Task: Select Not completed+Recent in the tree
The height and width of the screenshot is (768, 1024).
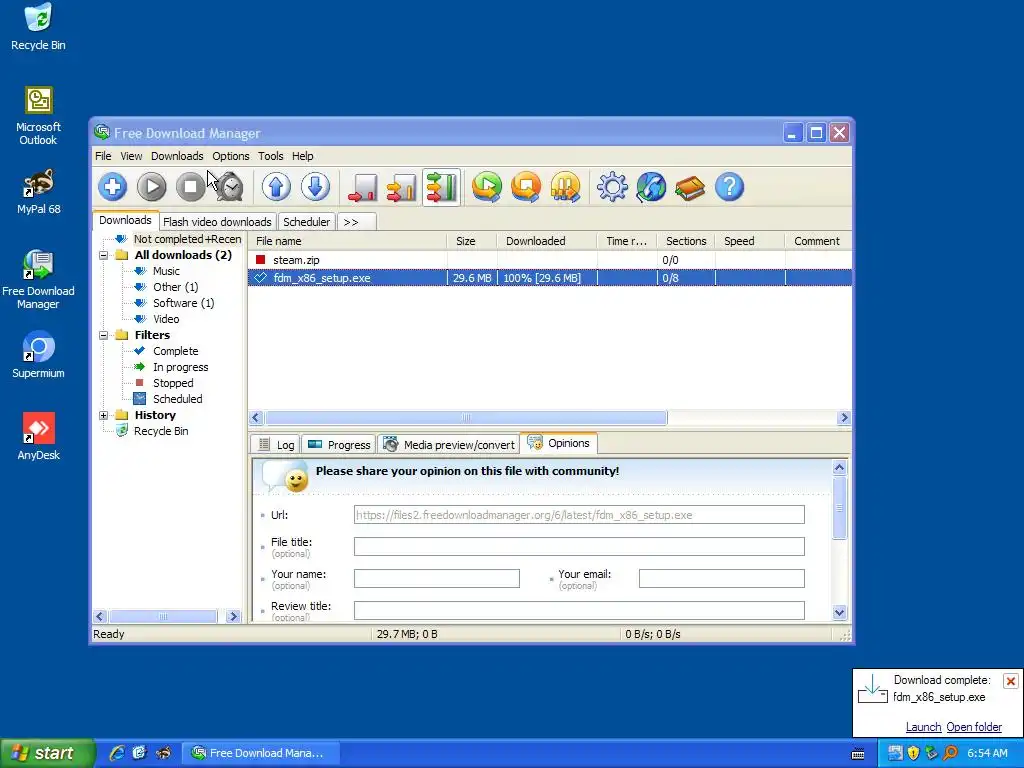Action: (187, 239)
